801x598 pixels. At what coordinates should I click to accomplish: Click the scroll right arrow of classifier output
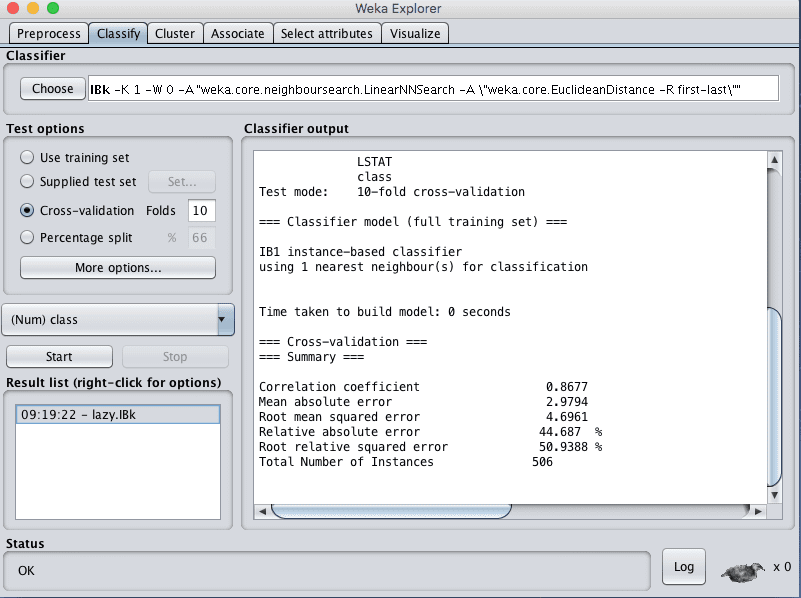tap(758, 511)
